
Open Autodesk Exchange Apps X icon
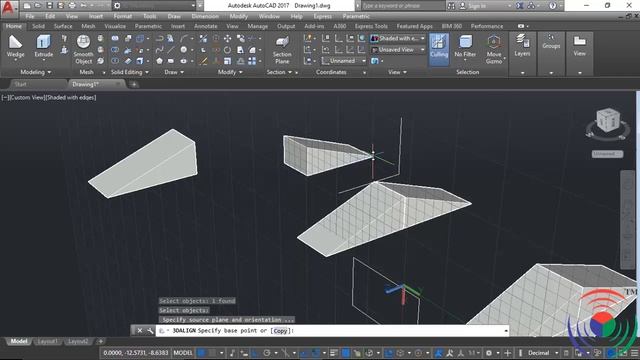520,6
